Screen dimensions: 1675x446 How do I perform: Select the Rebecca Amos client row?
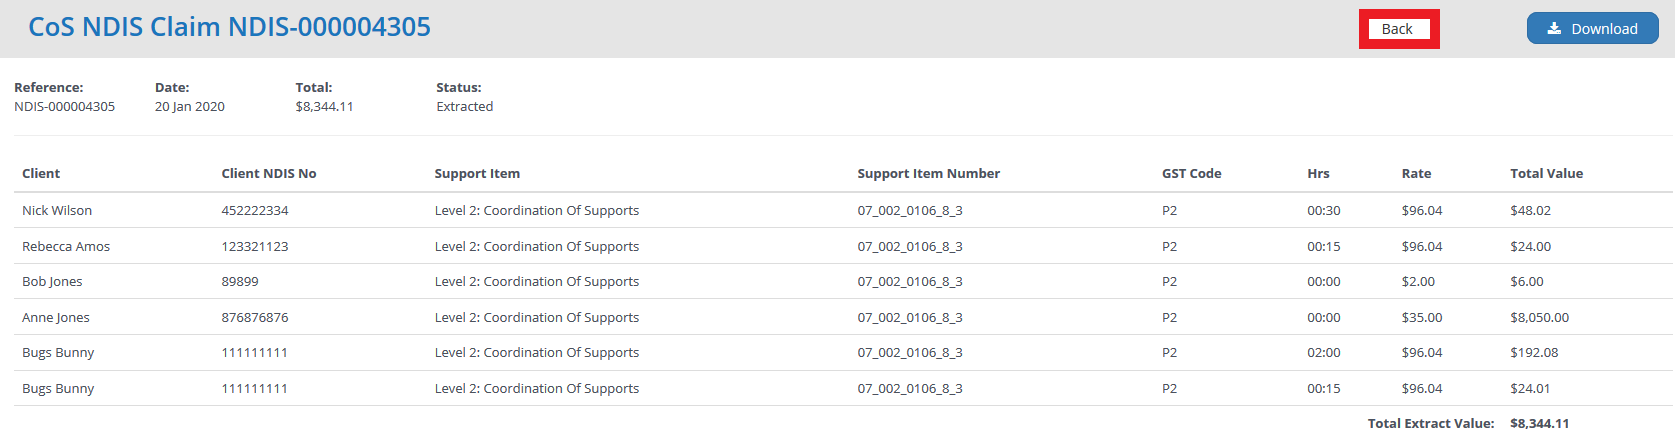coord(843,246)
